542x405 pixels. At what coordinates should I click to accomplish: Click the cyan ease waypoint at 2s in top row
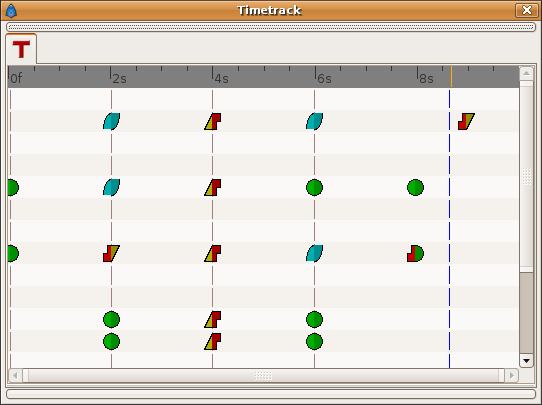click(x=111, y=121)
